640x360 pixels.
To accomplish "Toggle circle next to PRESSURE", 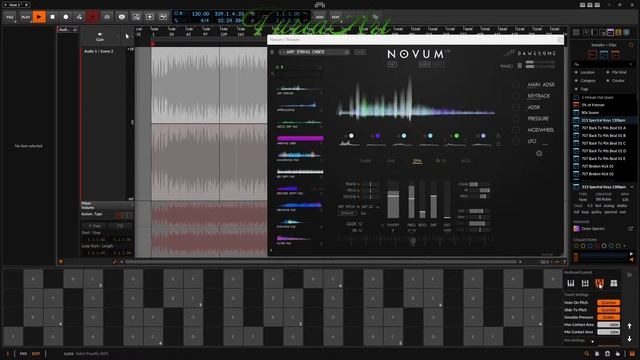I will coord(516,118).
